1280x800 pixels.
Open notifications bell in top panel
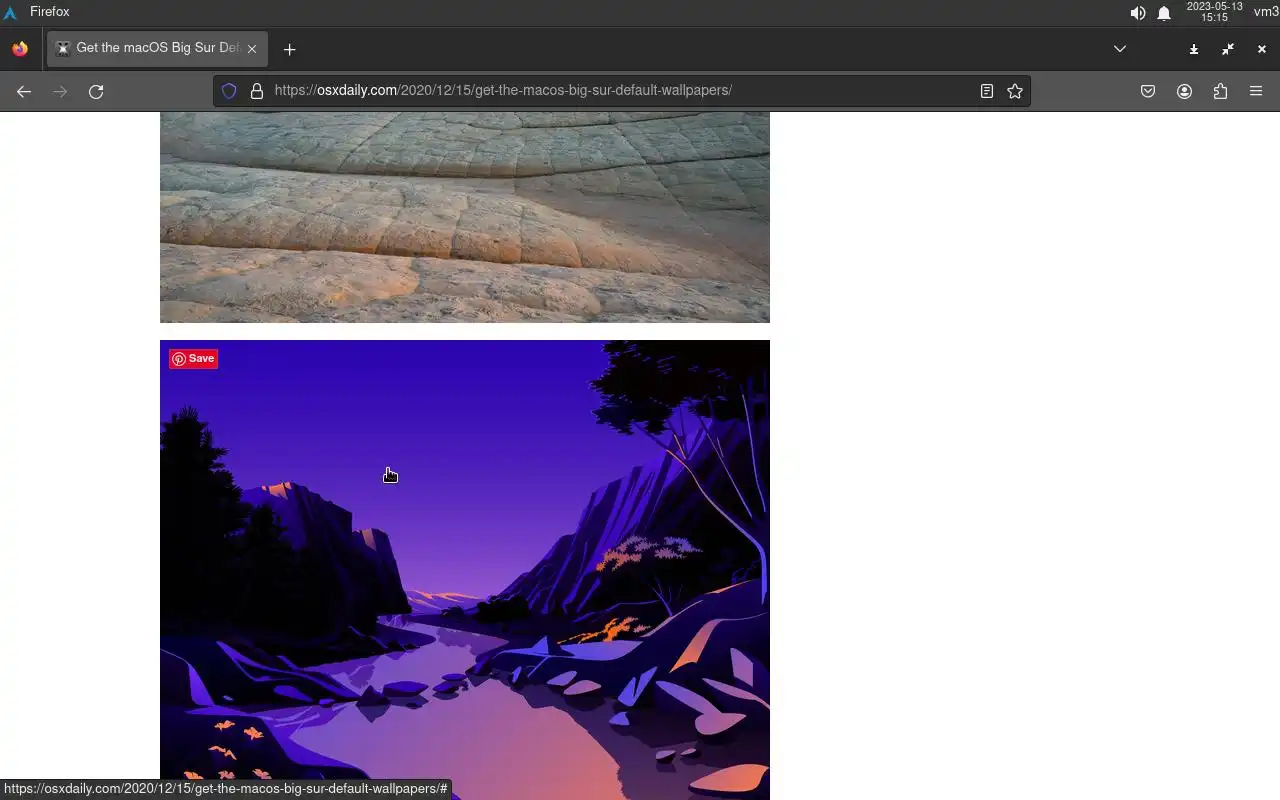[1164, 13]
